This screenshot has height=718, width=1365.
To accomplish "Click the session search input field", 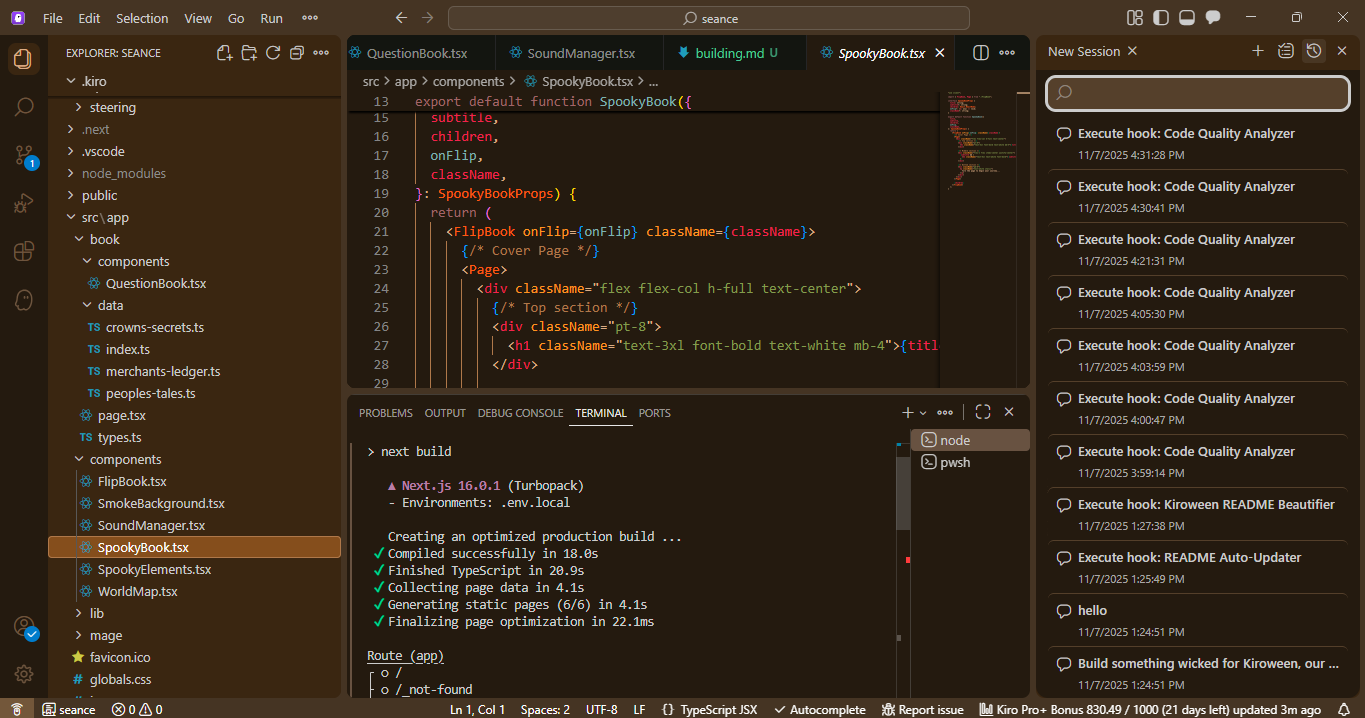I will click(x=1198, y=92).
